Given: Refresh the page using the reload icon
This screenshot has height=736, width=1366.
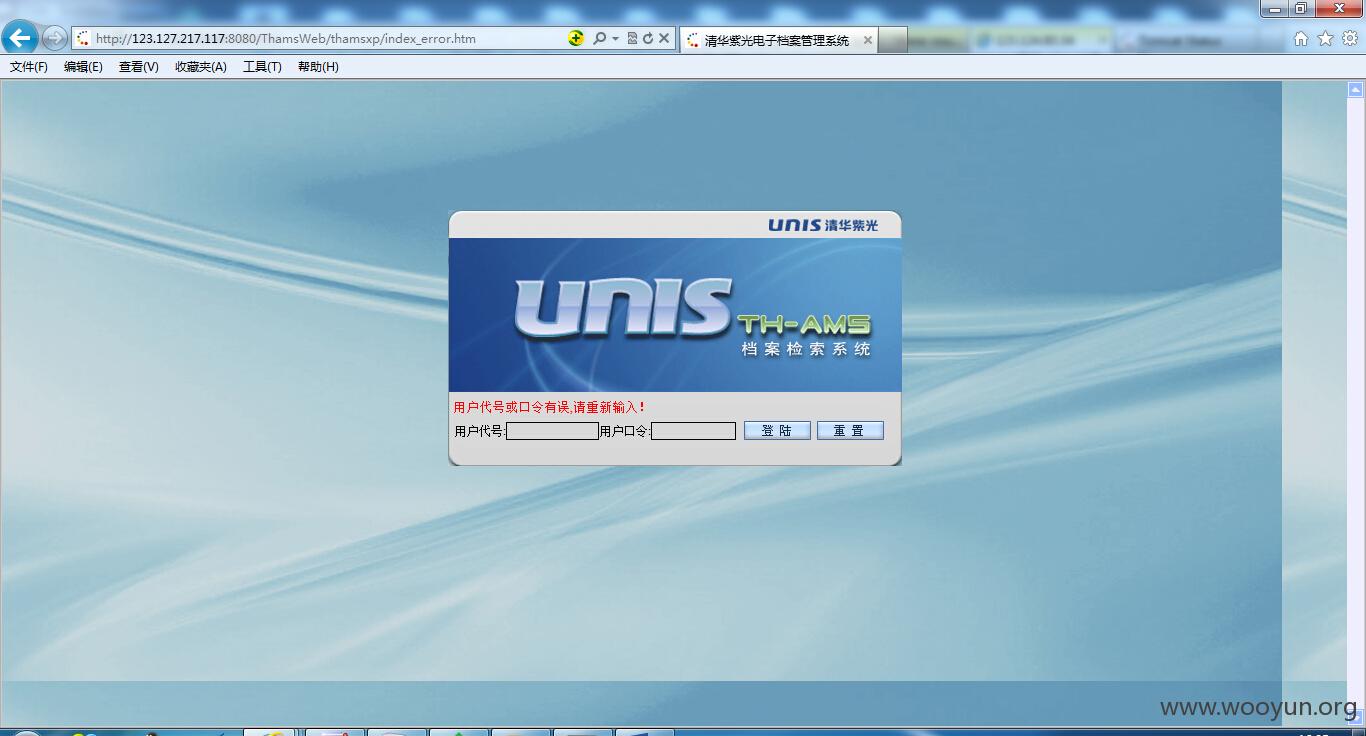Looking at the screenshot, I should [647, 38].
